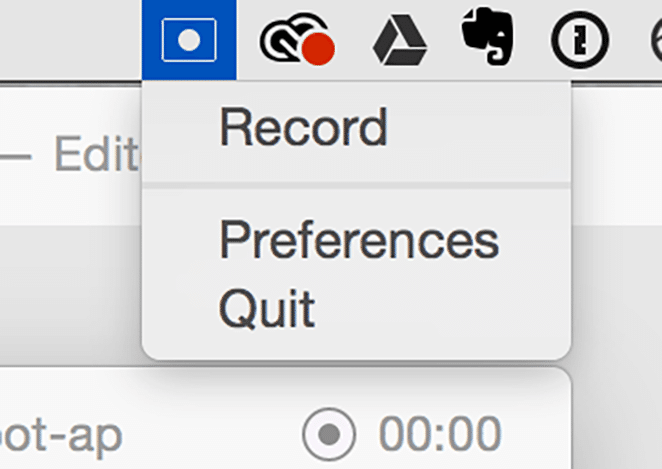
Task: Click the screen recorder menu bar icon
Action: 189,40
